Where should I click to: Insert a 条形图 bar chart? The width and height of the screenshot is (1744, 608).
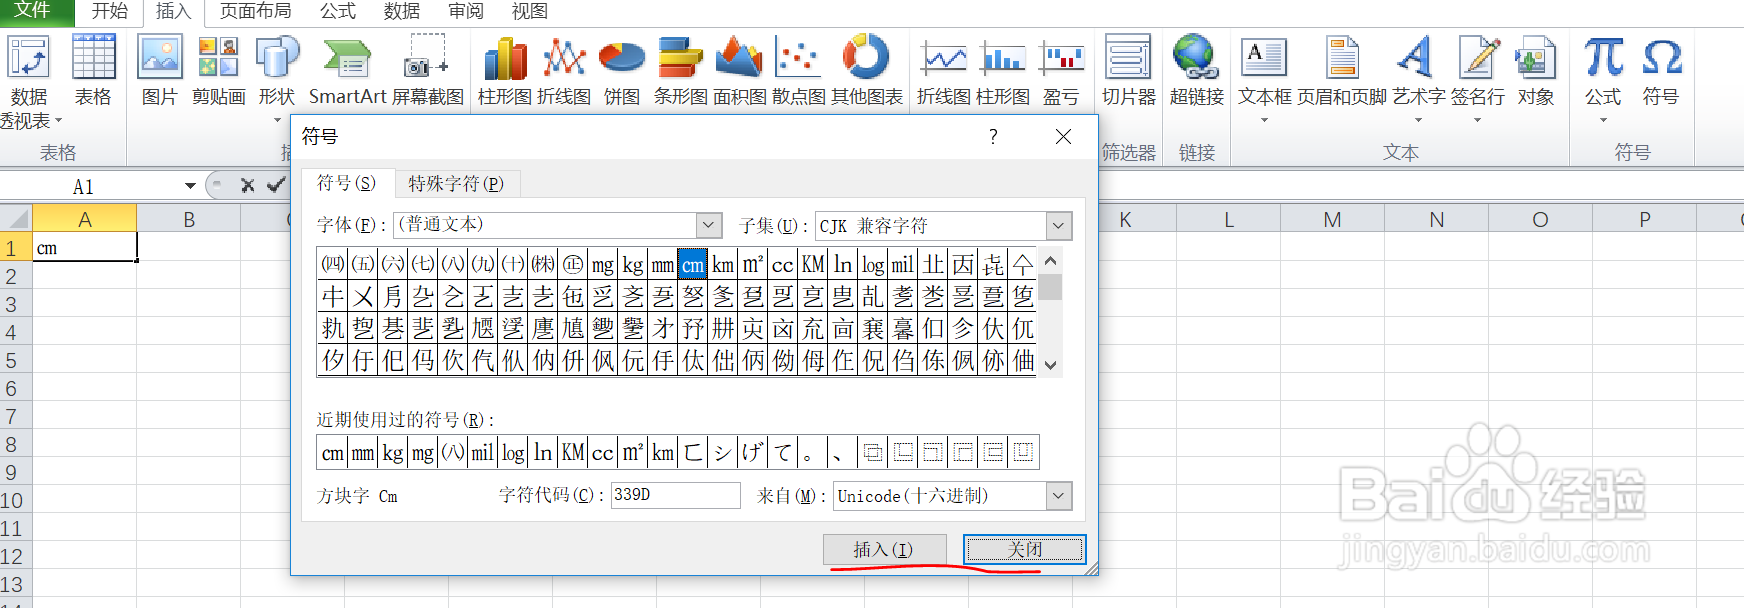pos(681,70)
